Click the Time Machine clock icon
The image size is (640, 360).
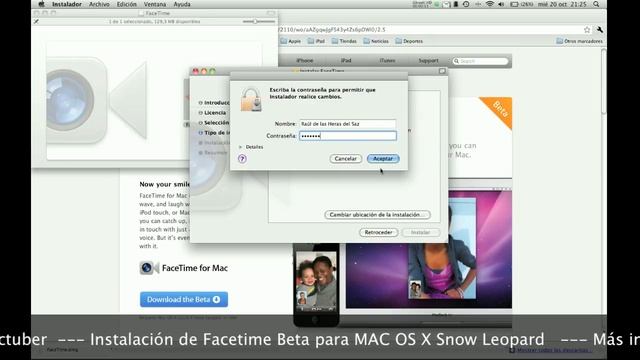[x=466, y=4]
